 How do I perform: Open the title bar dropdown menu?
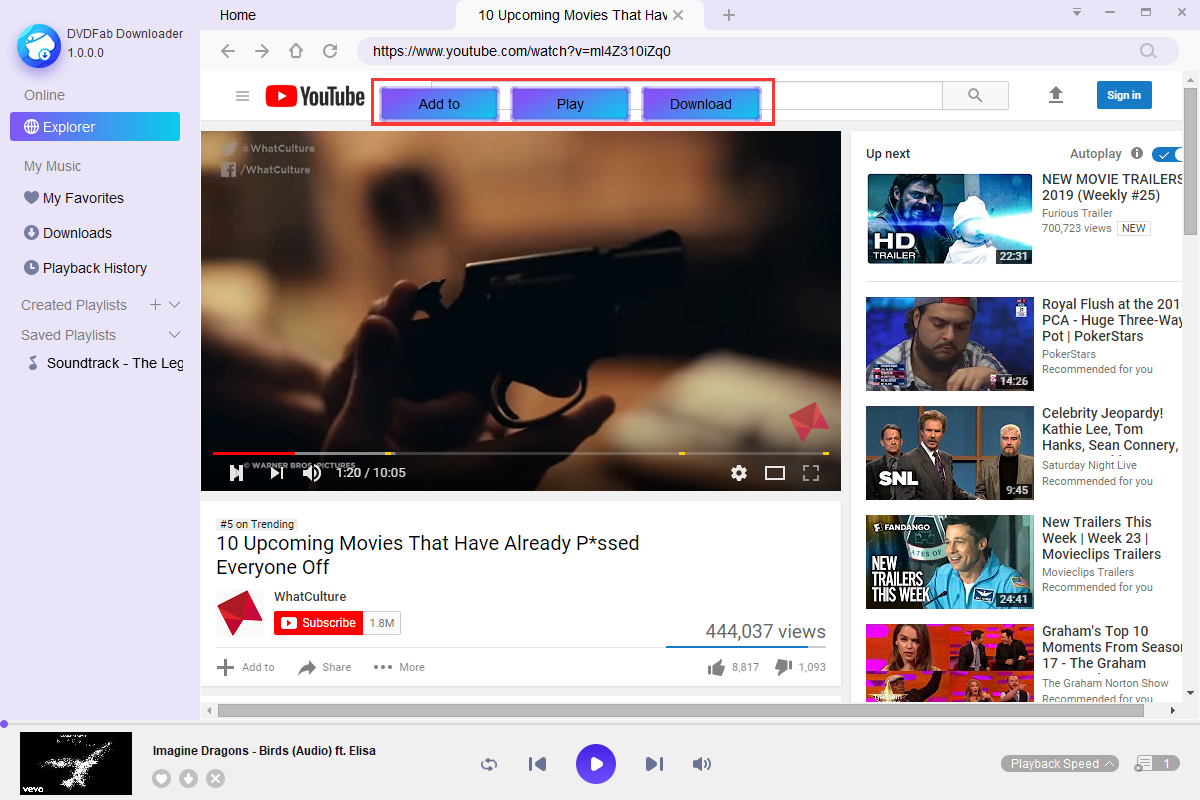point(1077,13)
